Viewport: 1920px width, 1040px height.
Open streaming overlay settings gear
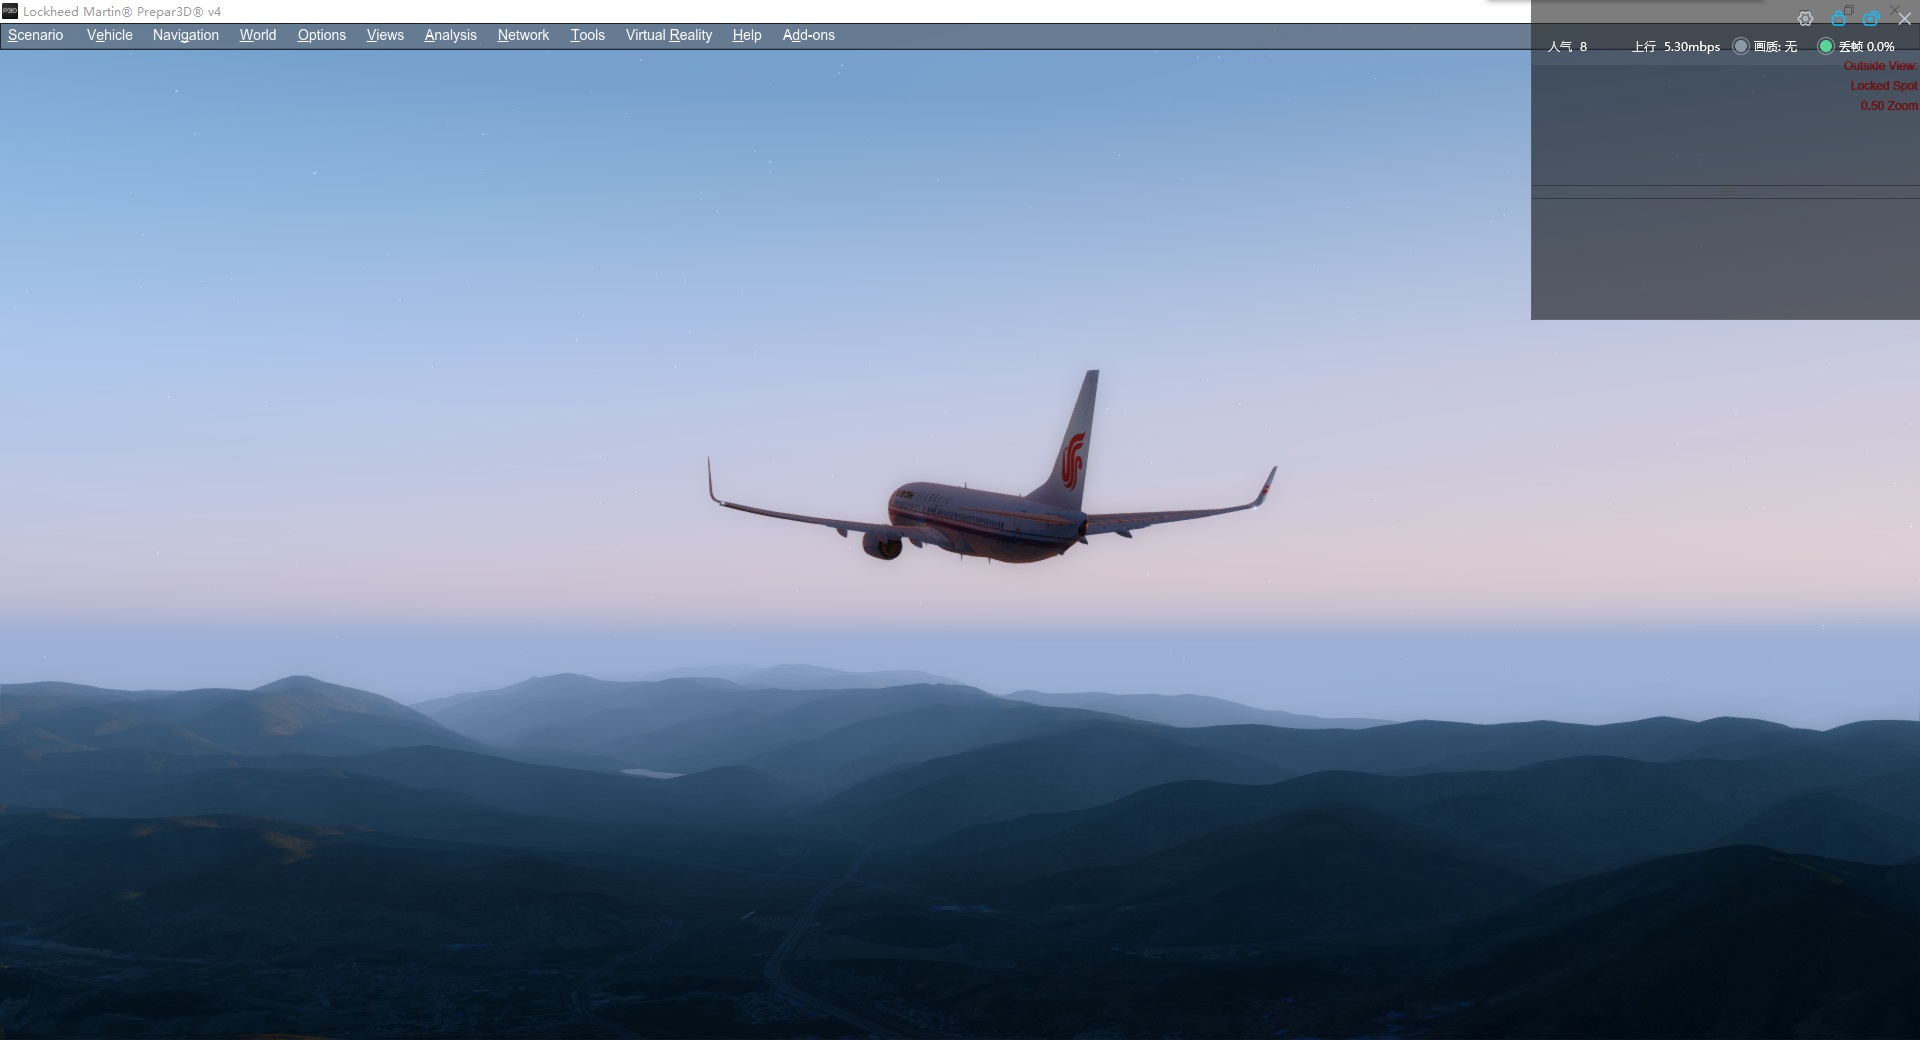click(x=1805, y=19)
